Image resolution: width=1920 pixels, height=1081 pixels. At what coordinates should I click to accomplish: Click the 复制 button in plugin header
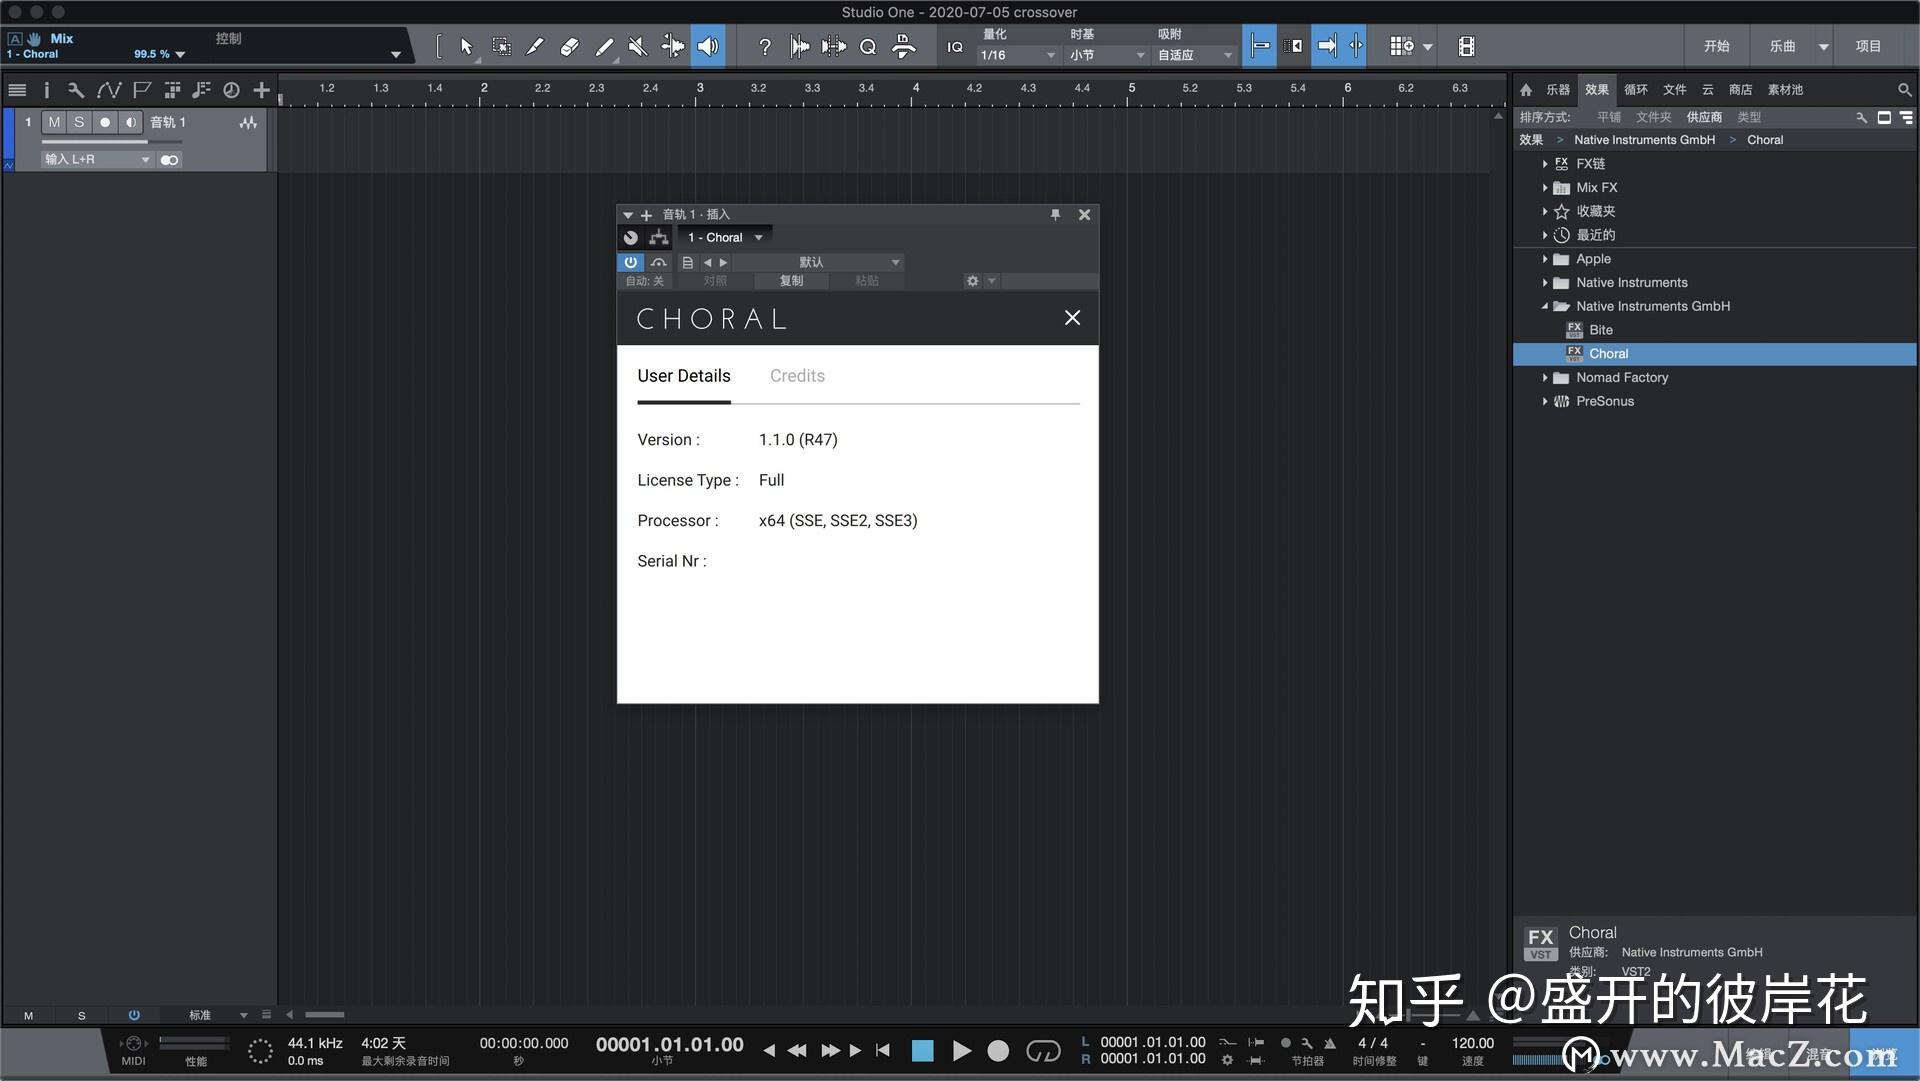[791, 281]
